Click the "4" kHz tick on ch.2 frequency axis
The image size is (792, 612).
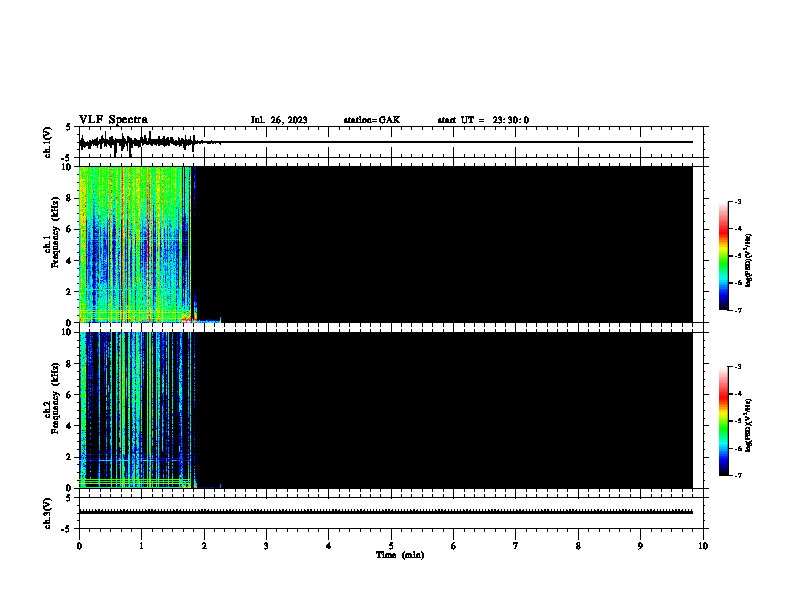[69, 426]
